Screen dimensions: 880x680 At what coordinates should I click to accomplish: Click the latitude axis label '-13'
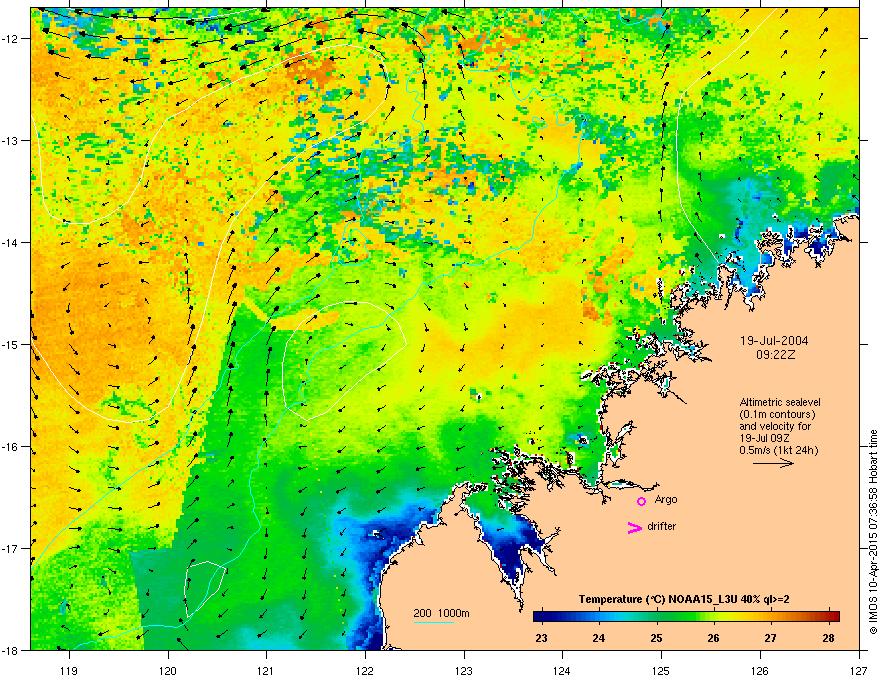[10, 141]
